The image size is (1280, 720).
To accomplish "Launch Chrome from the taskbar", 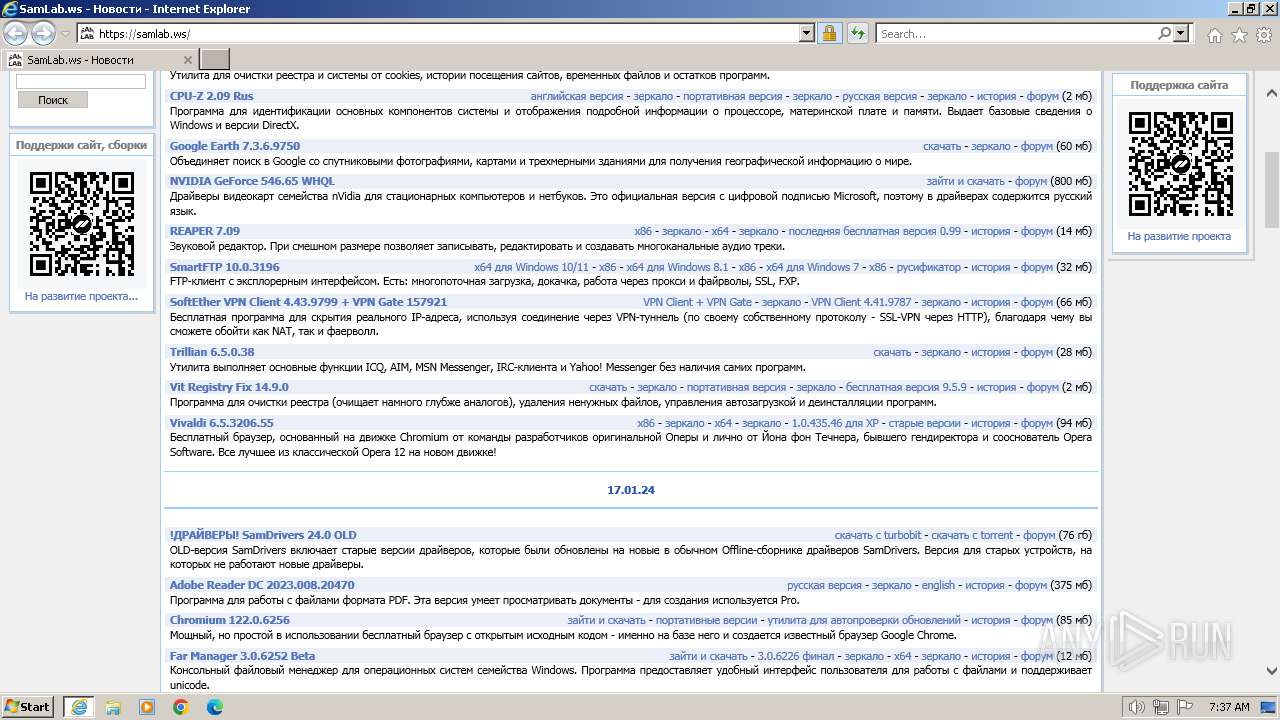I will 181,707.
